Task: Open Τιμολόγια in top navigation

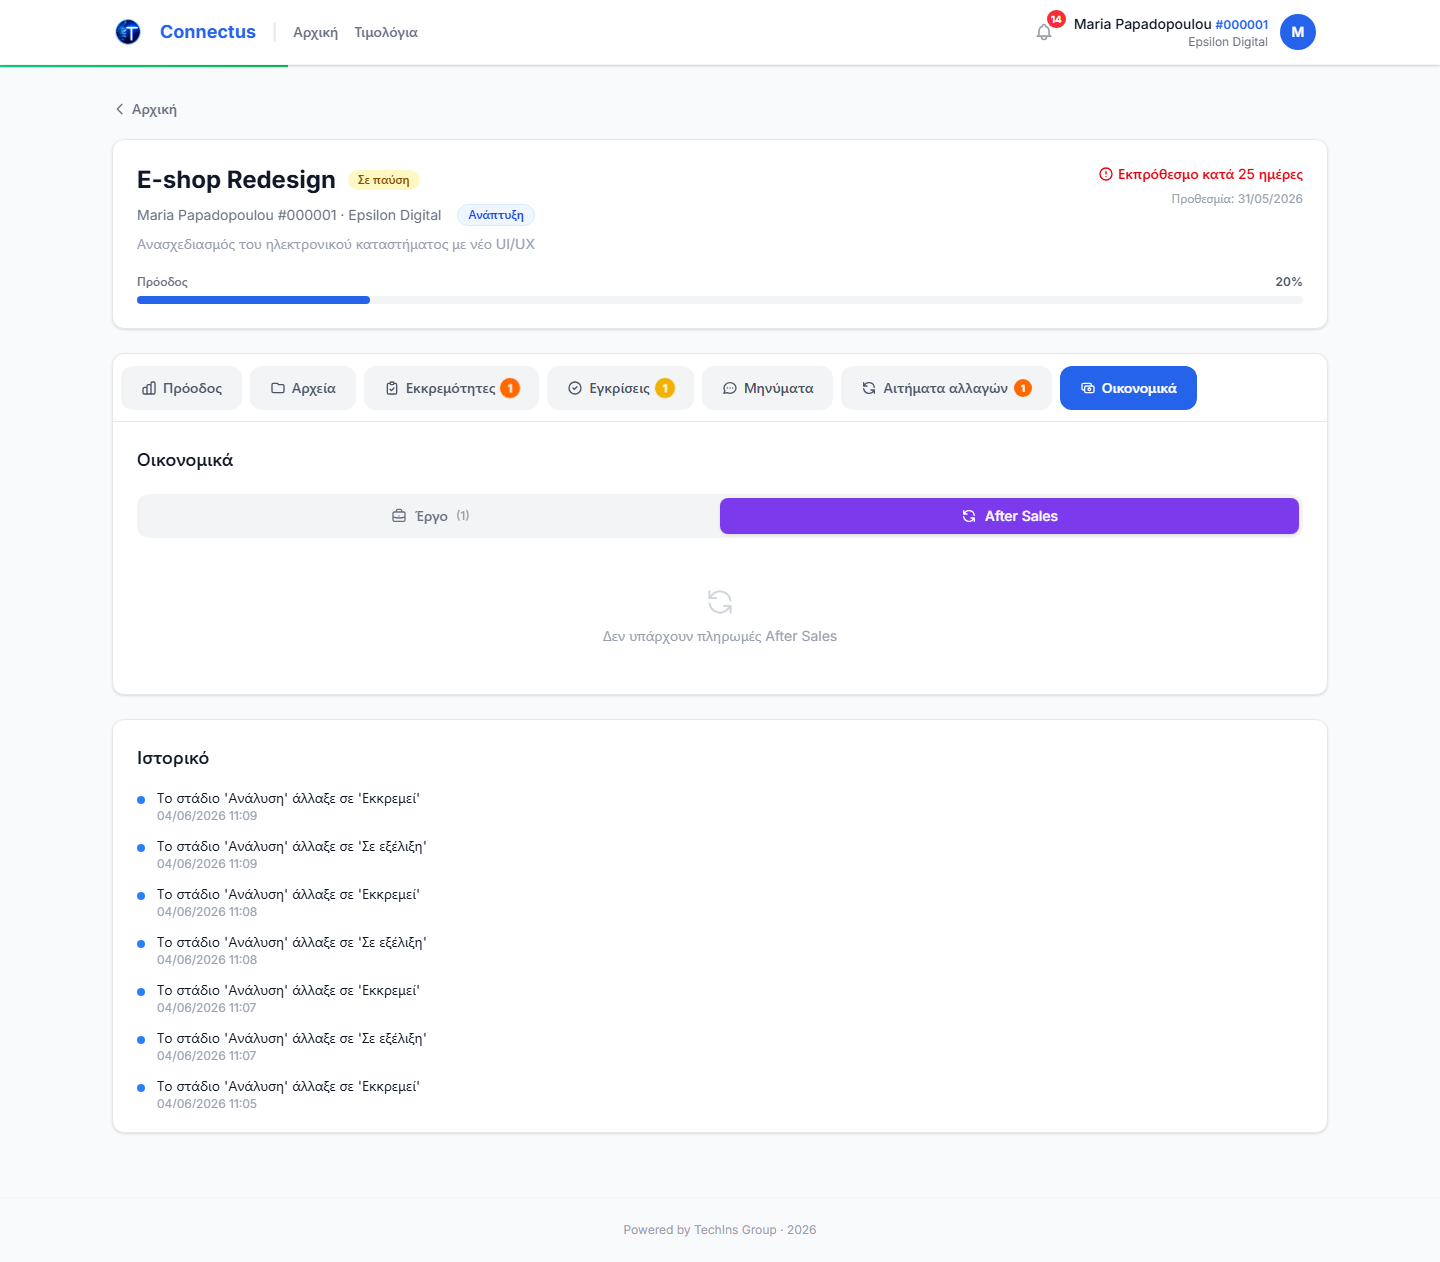Action: [x=386, y=32]
